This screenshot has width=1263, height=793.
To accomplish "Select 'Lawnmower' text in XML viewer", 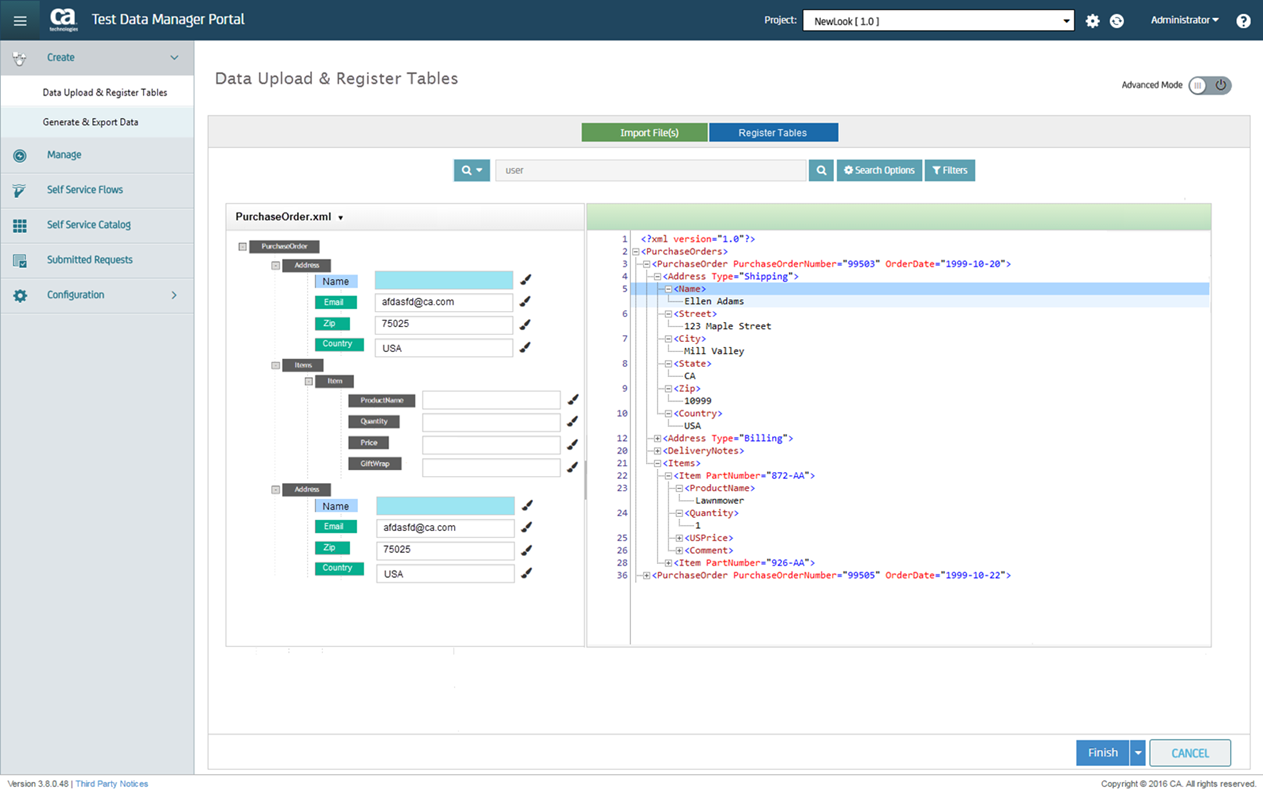I will click(720, 501).
